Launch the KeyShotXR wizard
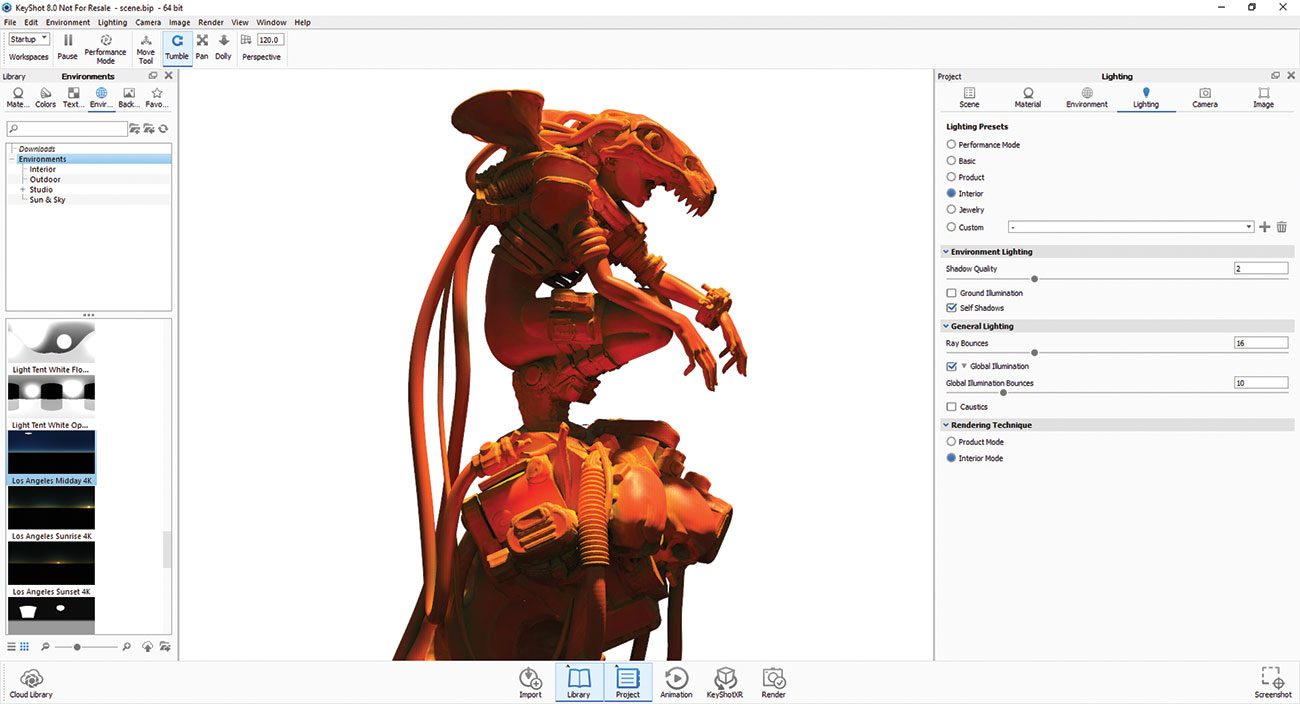 (725, 682)
